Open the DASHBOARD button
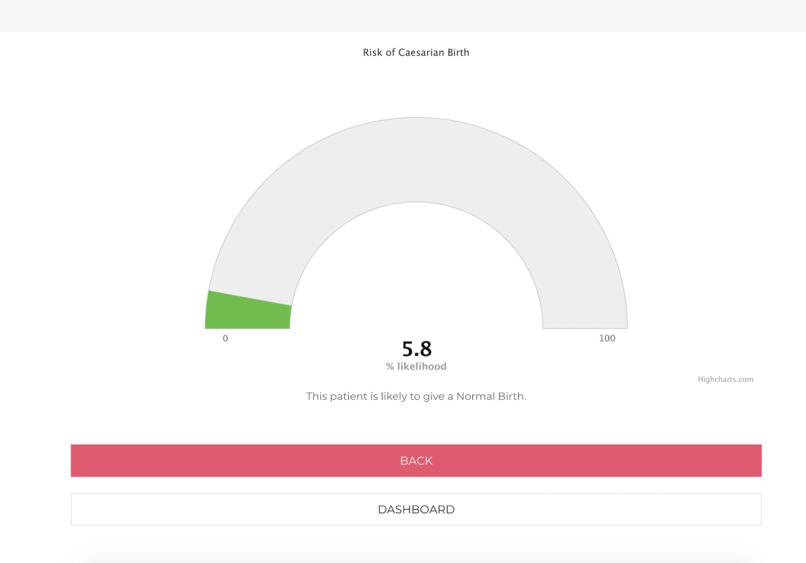Screen dimensions: 806x563 coord(416,509)
